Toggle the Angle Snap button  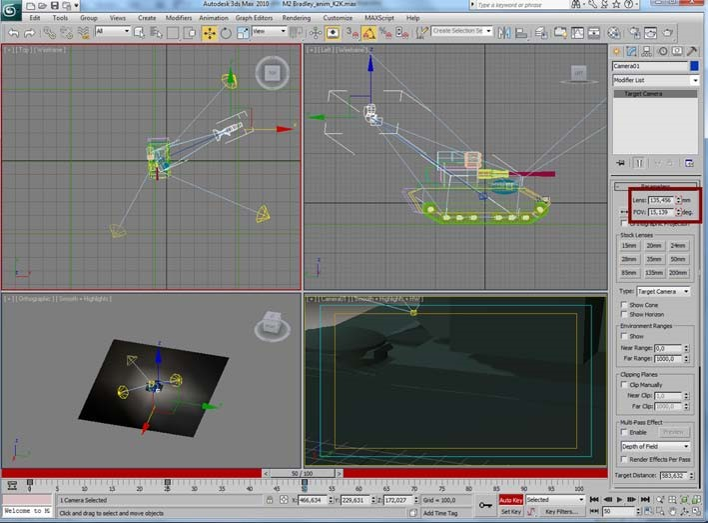point(369,33)
